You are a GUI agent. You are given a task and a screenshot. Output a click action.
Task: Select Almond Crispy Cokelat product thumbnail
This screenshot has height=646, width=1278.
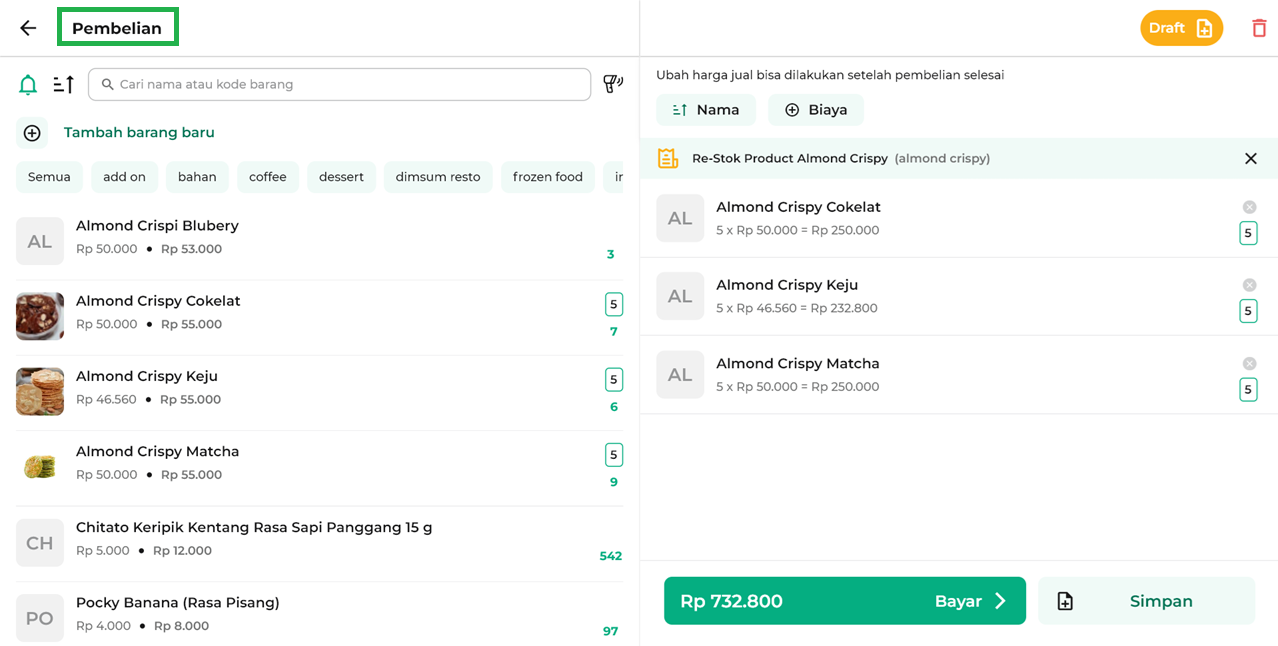point(40,316)
